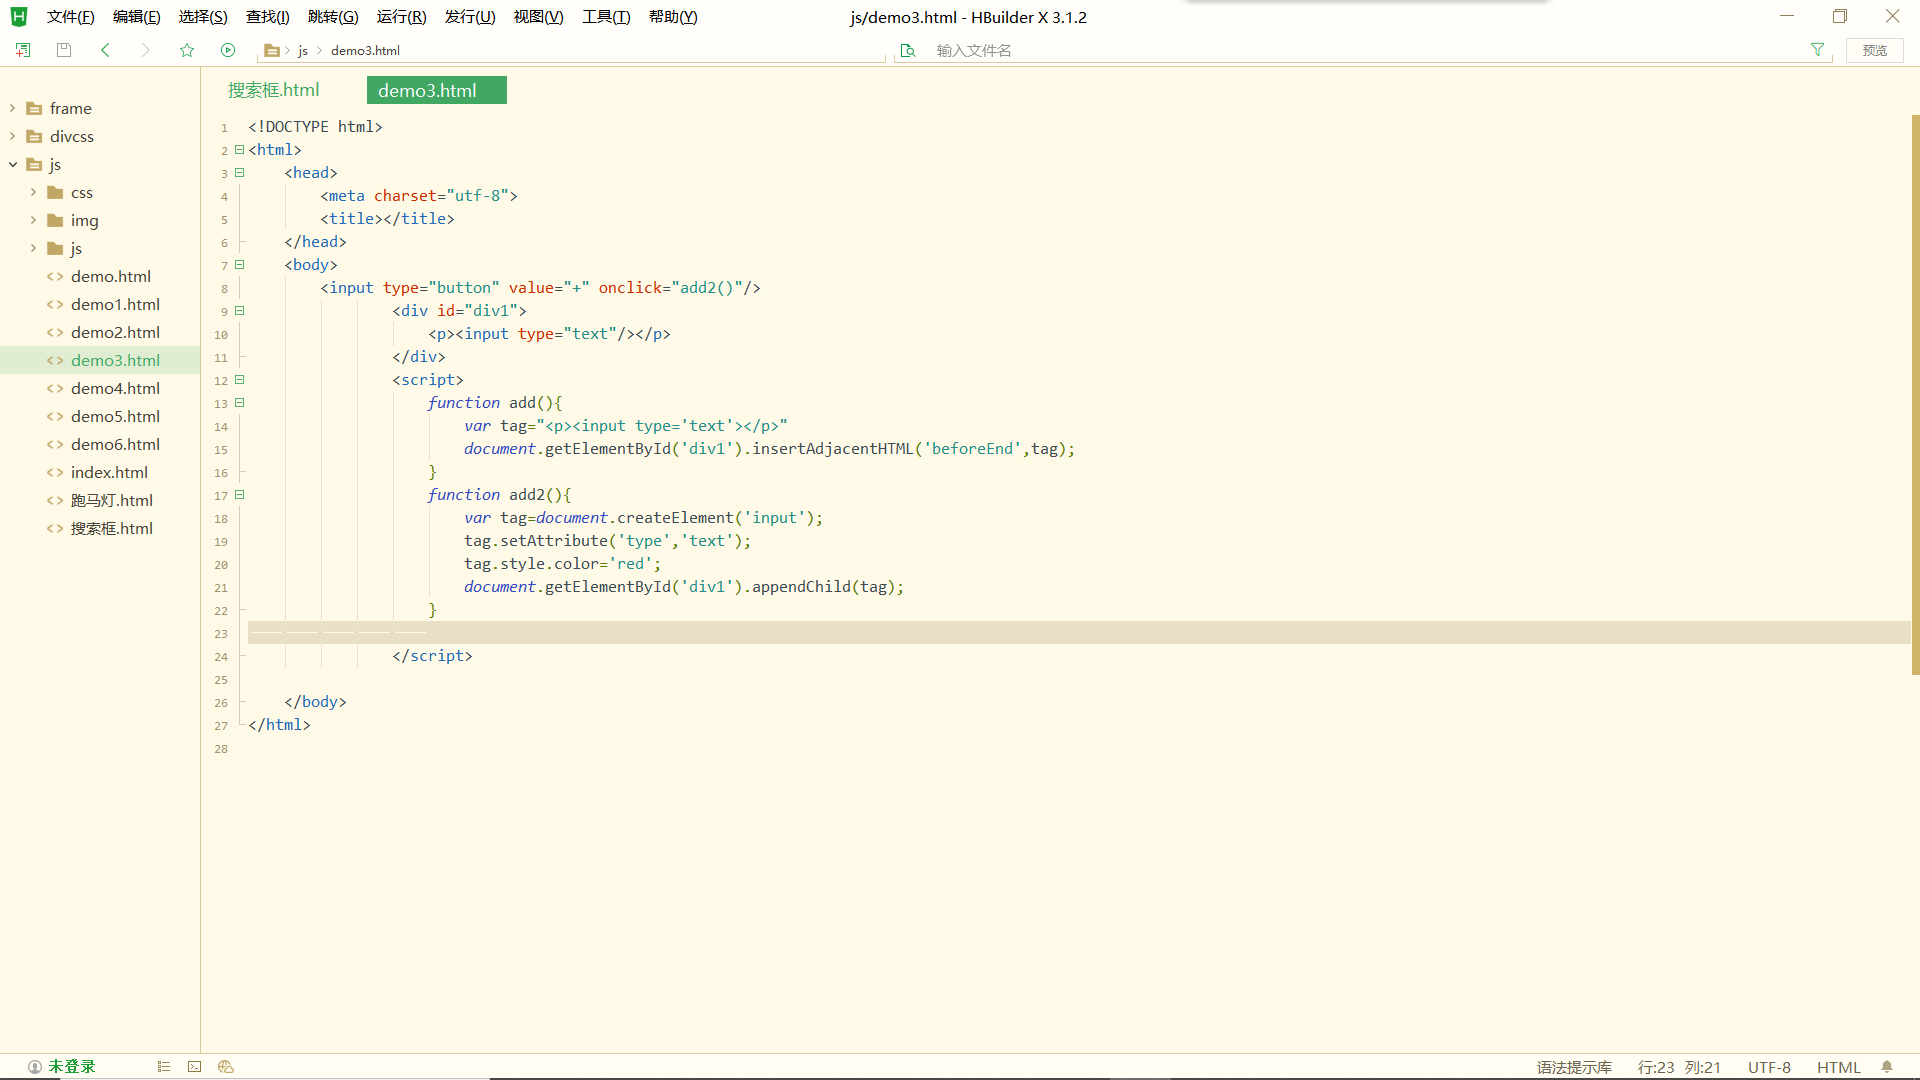1920x1080 pixels.
Task: Fold function add at line 13
Action: pos(240,403)
